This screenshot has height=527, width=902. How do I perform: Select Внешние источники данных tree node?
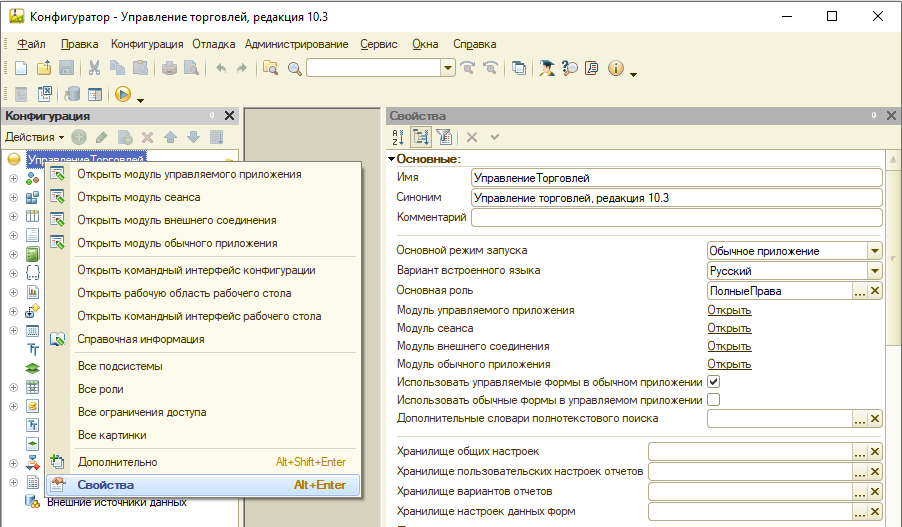click(117, 502)
